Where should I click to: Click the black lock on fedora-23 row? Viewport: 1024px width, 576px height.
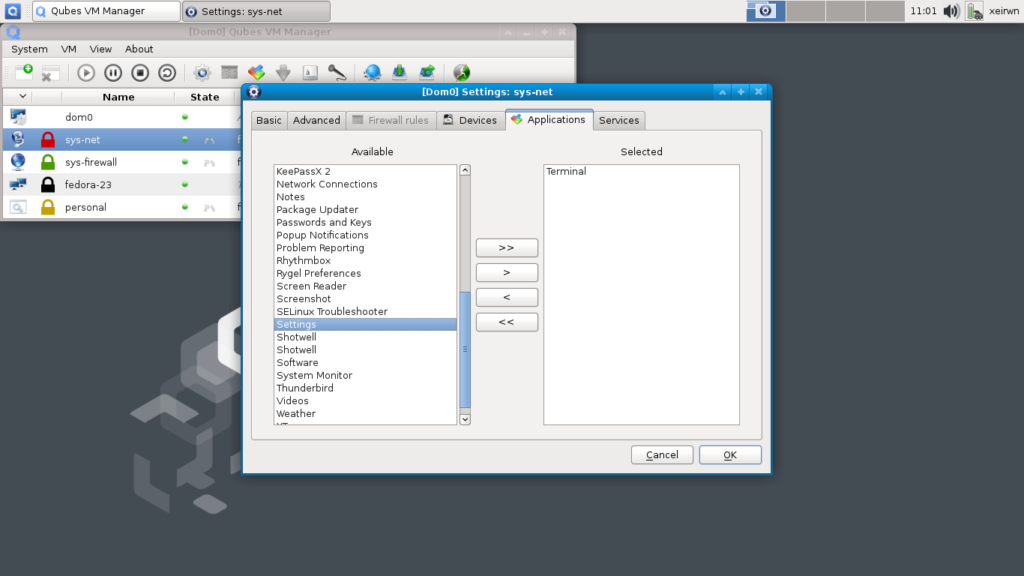[48, 185]
